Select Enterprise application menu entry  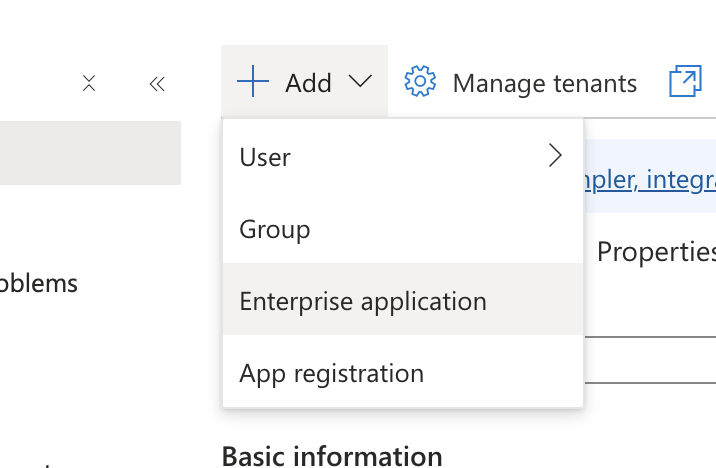(403, 300)
